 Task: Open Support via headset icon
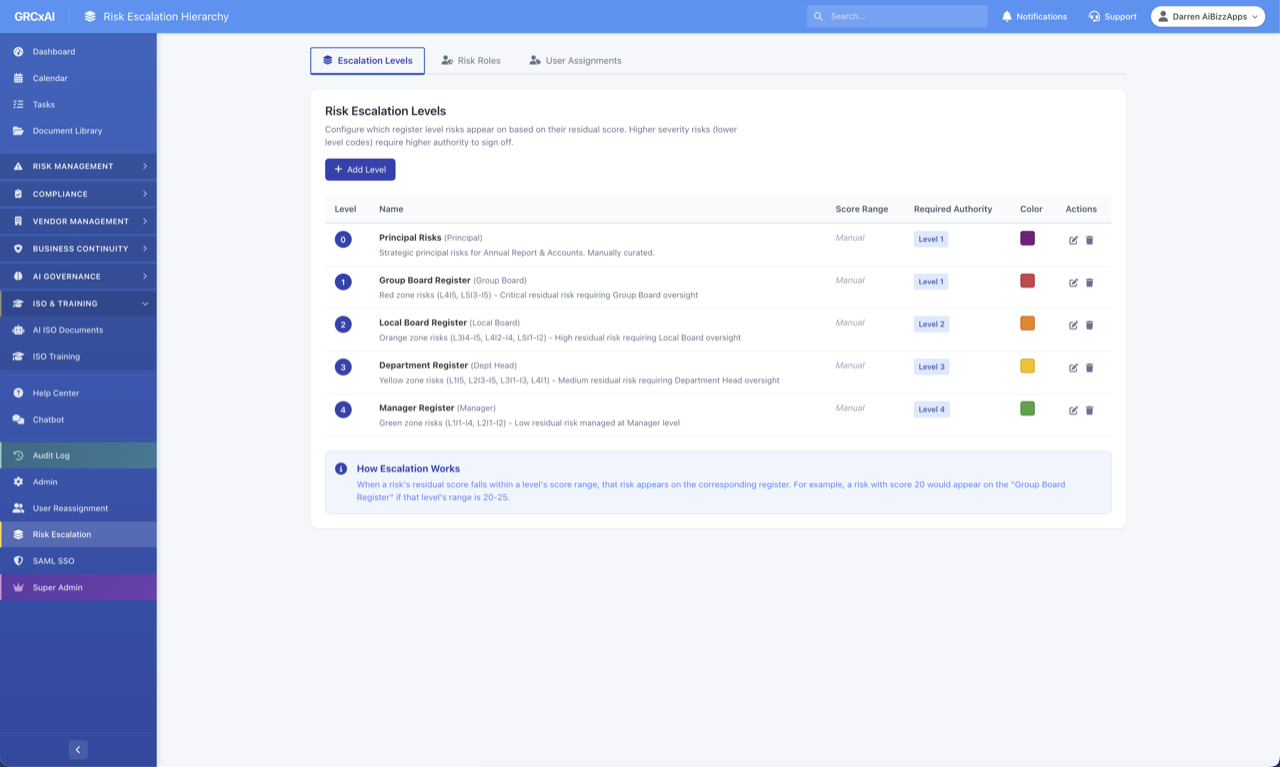1094,16
